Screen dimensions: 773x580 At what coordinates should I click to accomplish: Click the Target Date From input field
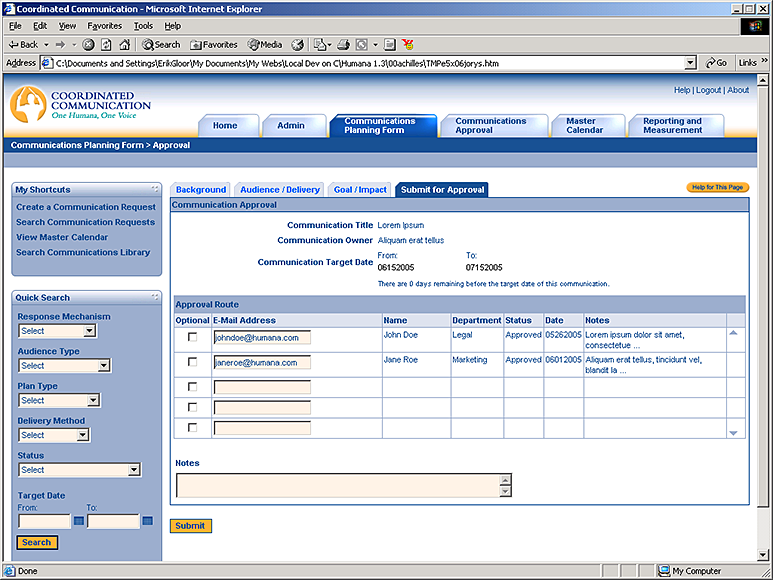(44, 521)
